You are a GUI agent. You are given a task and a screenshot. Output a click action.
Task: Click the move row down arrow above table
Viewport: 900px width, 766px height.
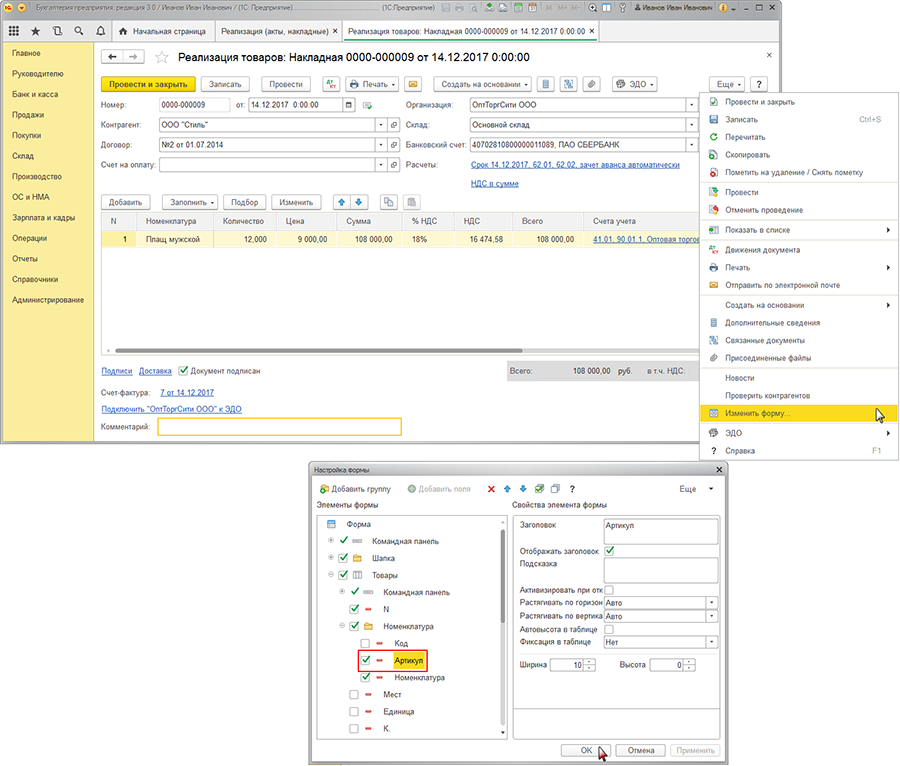(360, 201)
